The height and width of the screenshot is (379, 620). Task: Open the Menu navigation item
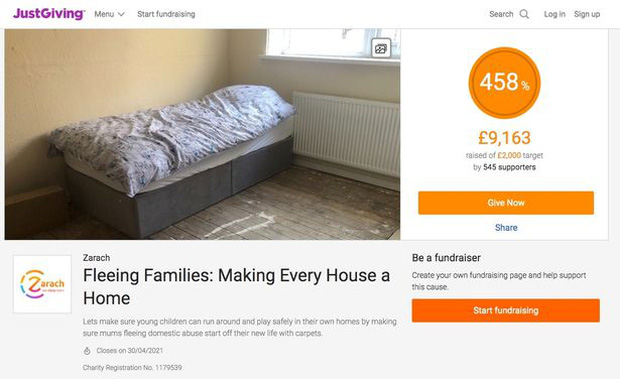pos(110,14)
